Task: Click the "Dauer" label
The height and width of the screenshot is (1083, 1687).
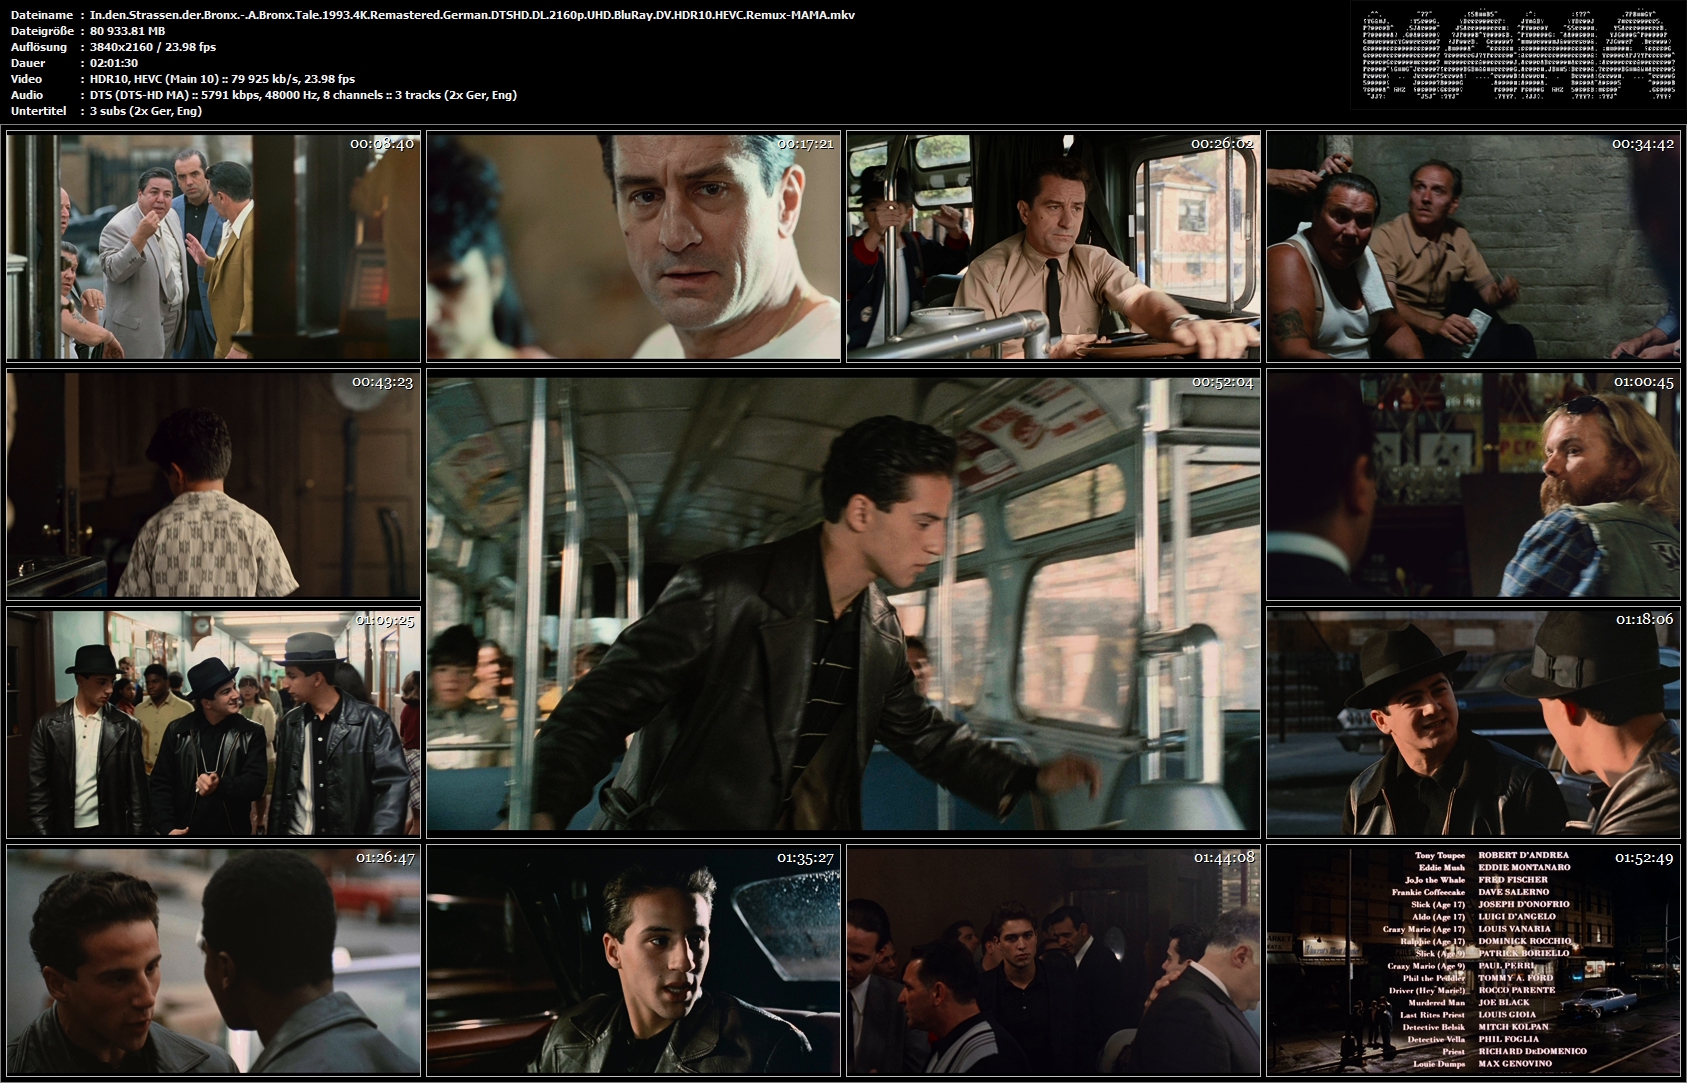Action: 27,63
